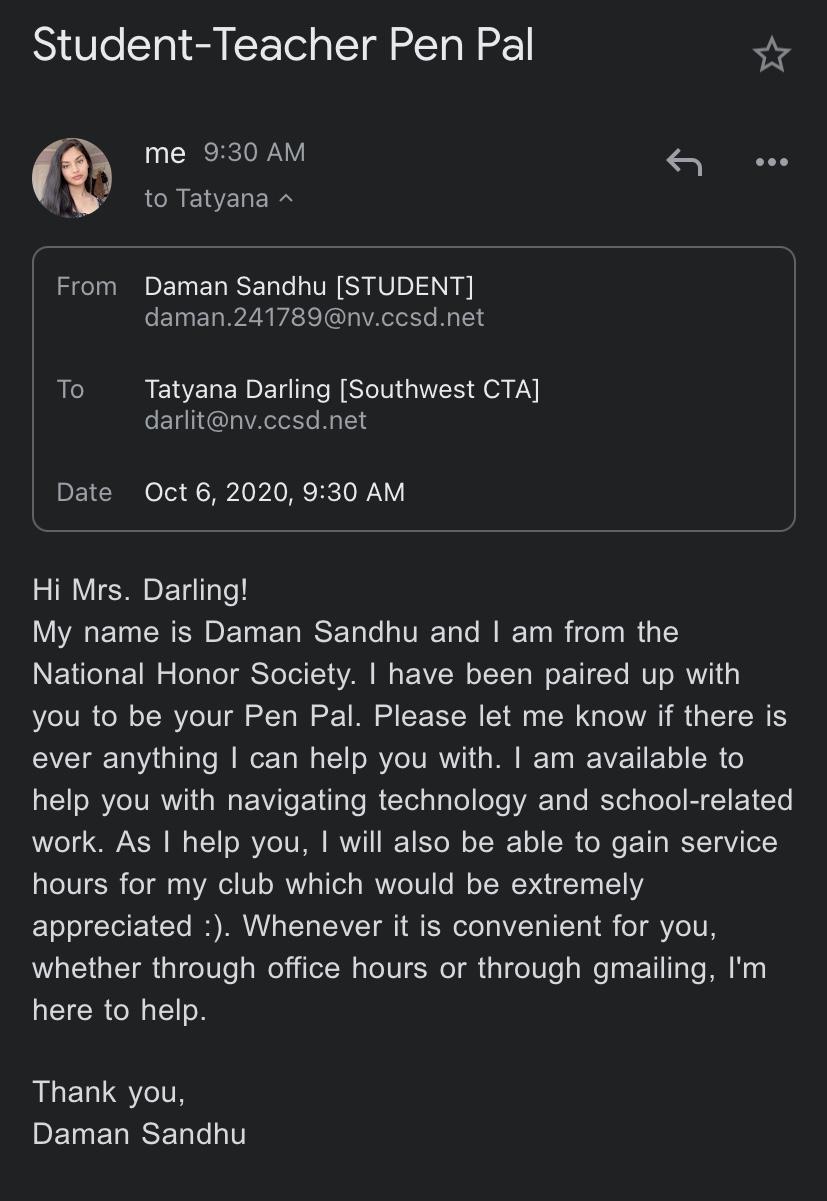Tap the "me" sender name in header
This screenshot has width=827, height=1201.
[165, 153]
